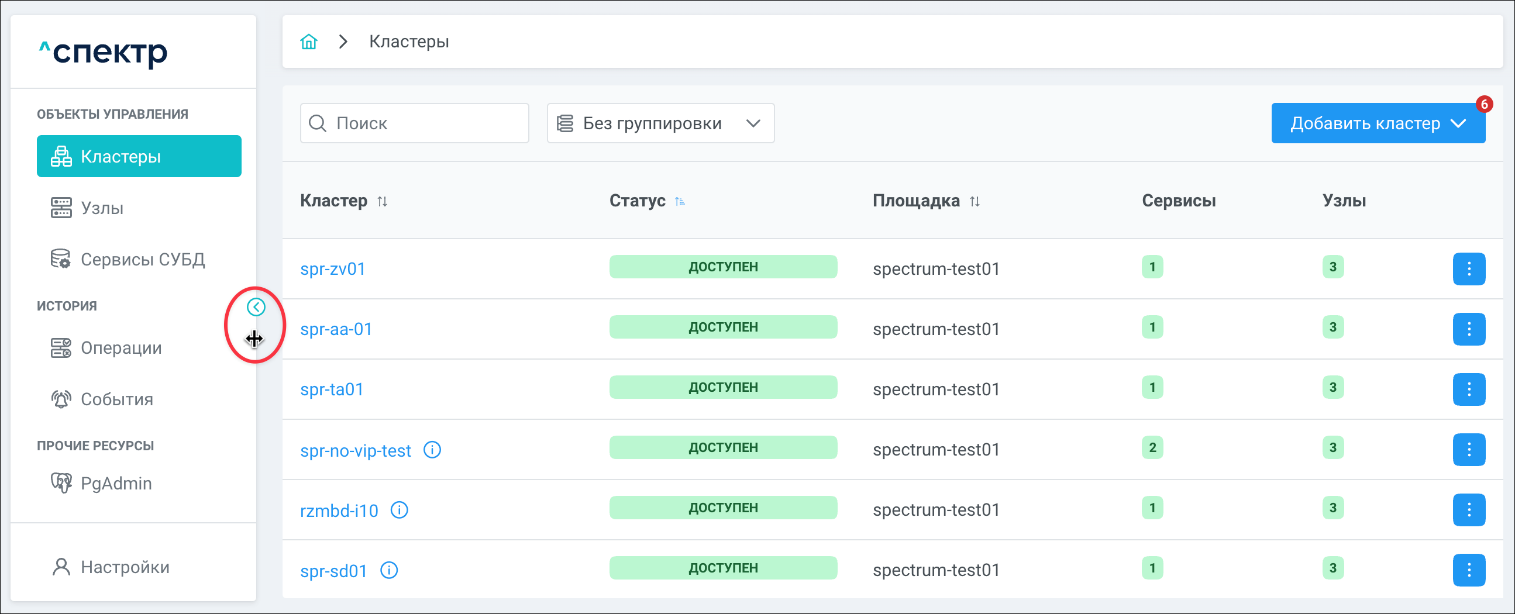Expand the Без группировки grouping dropdown
The width and height of the screenshot is (1515, 614).
pos(660,123)
